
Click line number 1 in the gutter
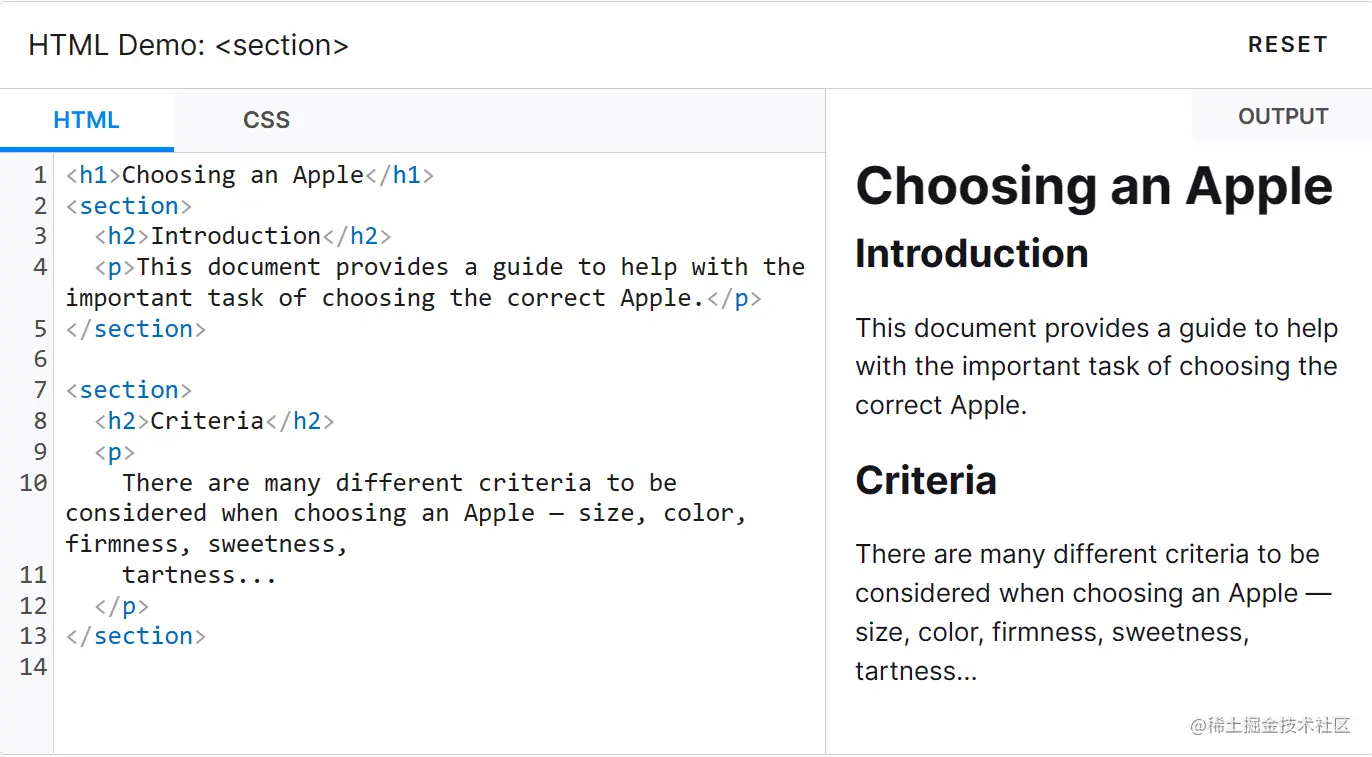(40, 175)
